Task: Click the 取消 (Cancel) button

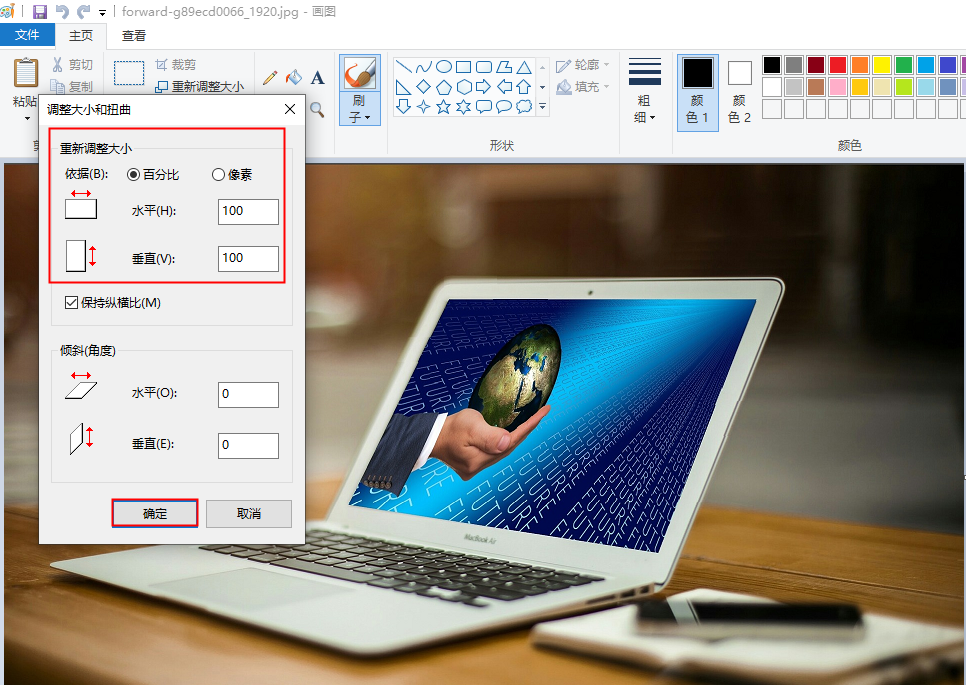Action: [x=249, y=513]
